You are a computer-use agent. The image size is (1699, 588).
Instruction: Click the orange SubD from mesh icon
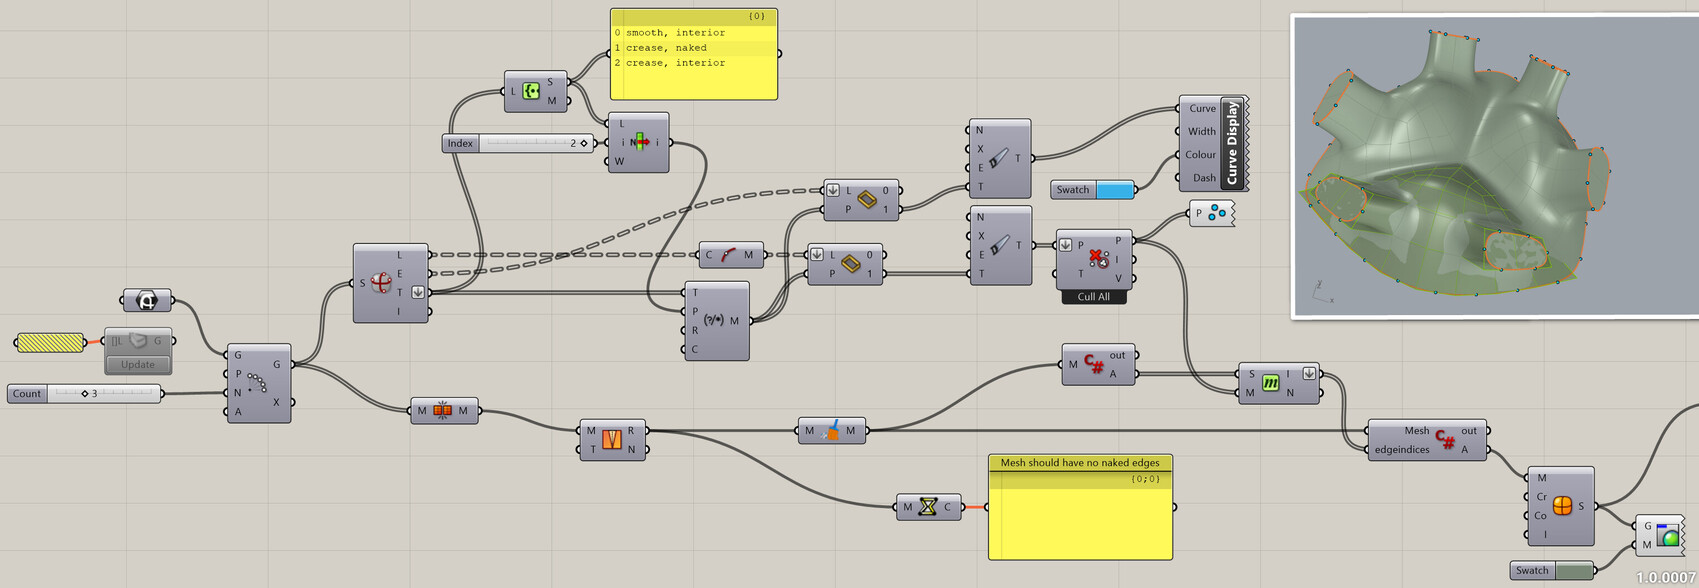point(1562,506)
